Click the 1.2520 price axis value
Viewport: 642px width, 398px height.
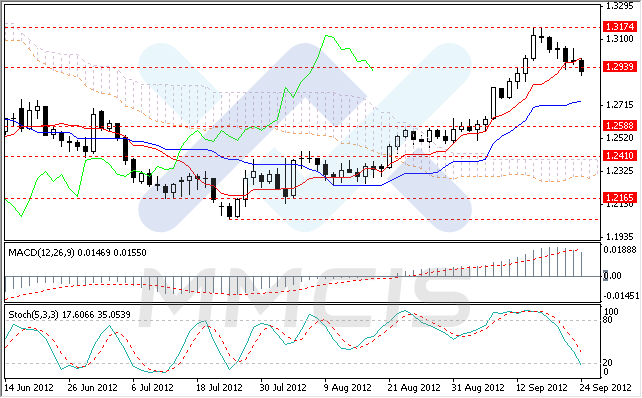pos(620,138)
